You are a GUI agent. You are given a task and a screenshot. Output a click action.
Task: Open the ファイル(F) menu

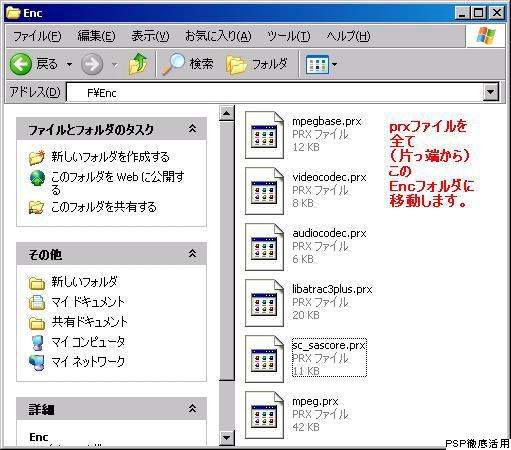coord(37,36)
